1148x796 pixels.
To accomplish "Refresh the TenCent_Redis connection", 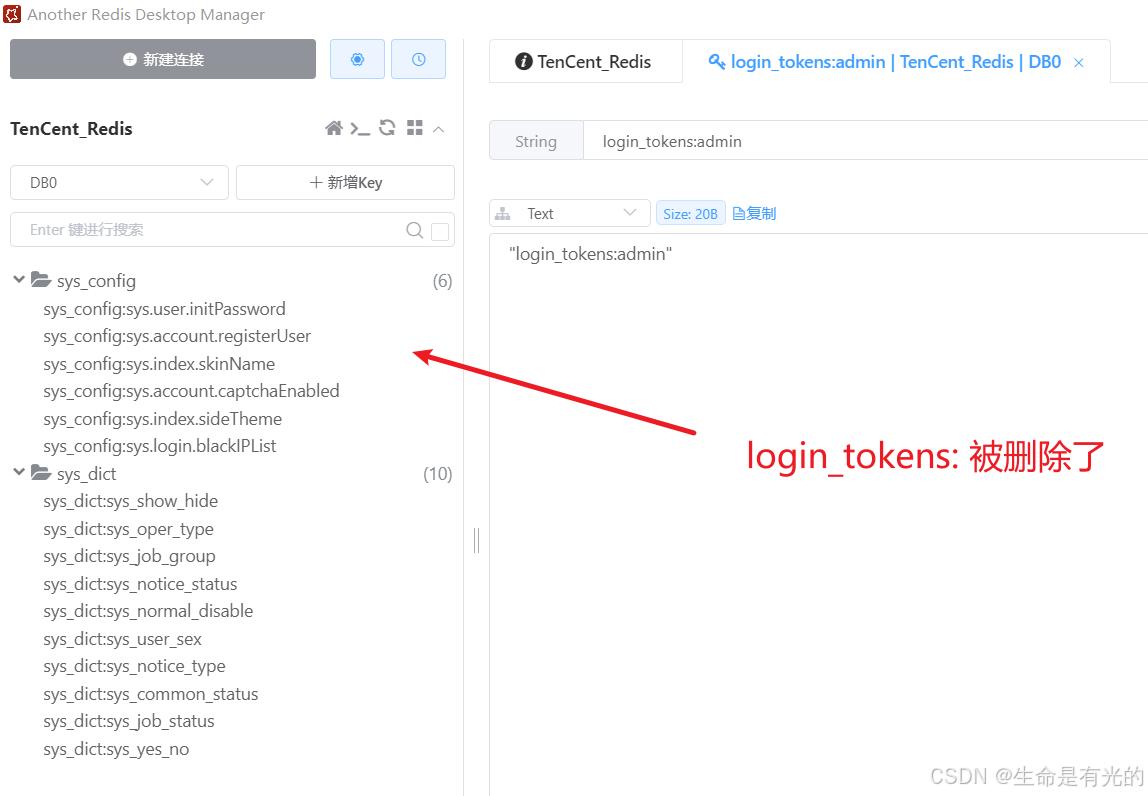I will tap(387, 128).
